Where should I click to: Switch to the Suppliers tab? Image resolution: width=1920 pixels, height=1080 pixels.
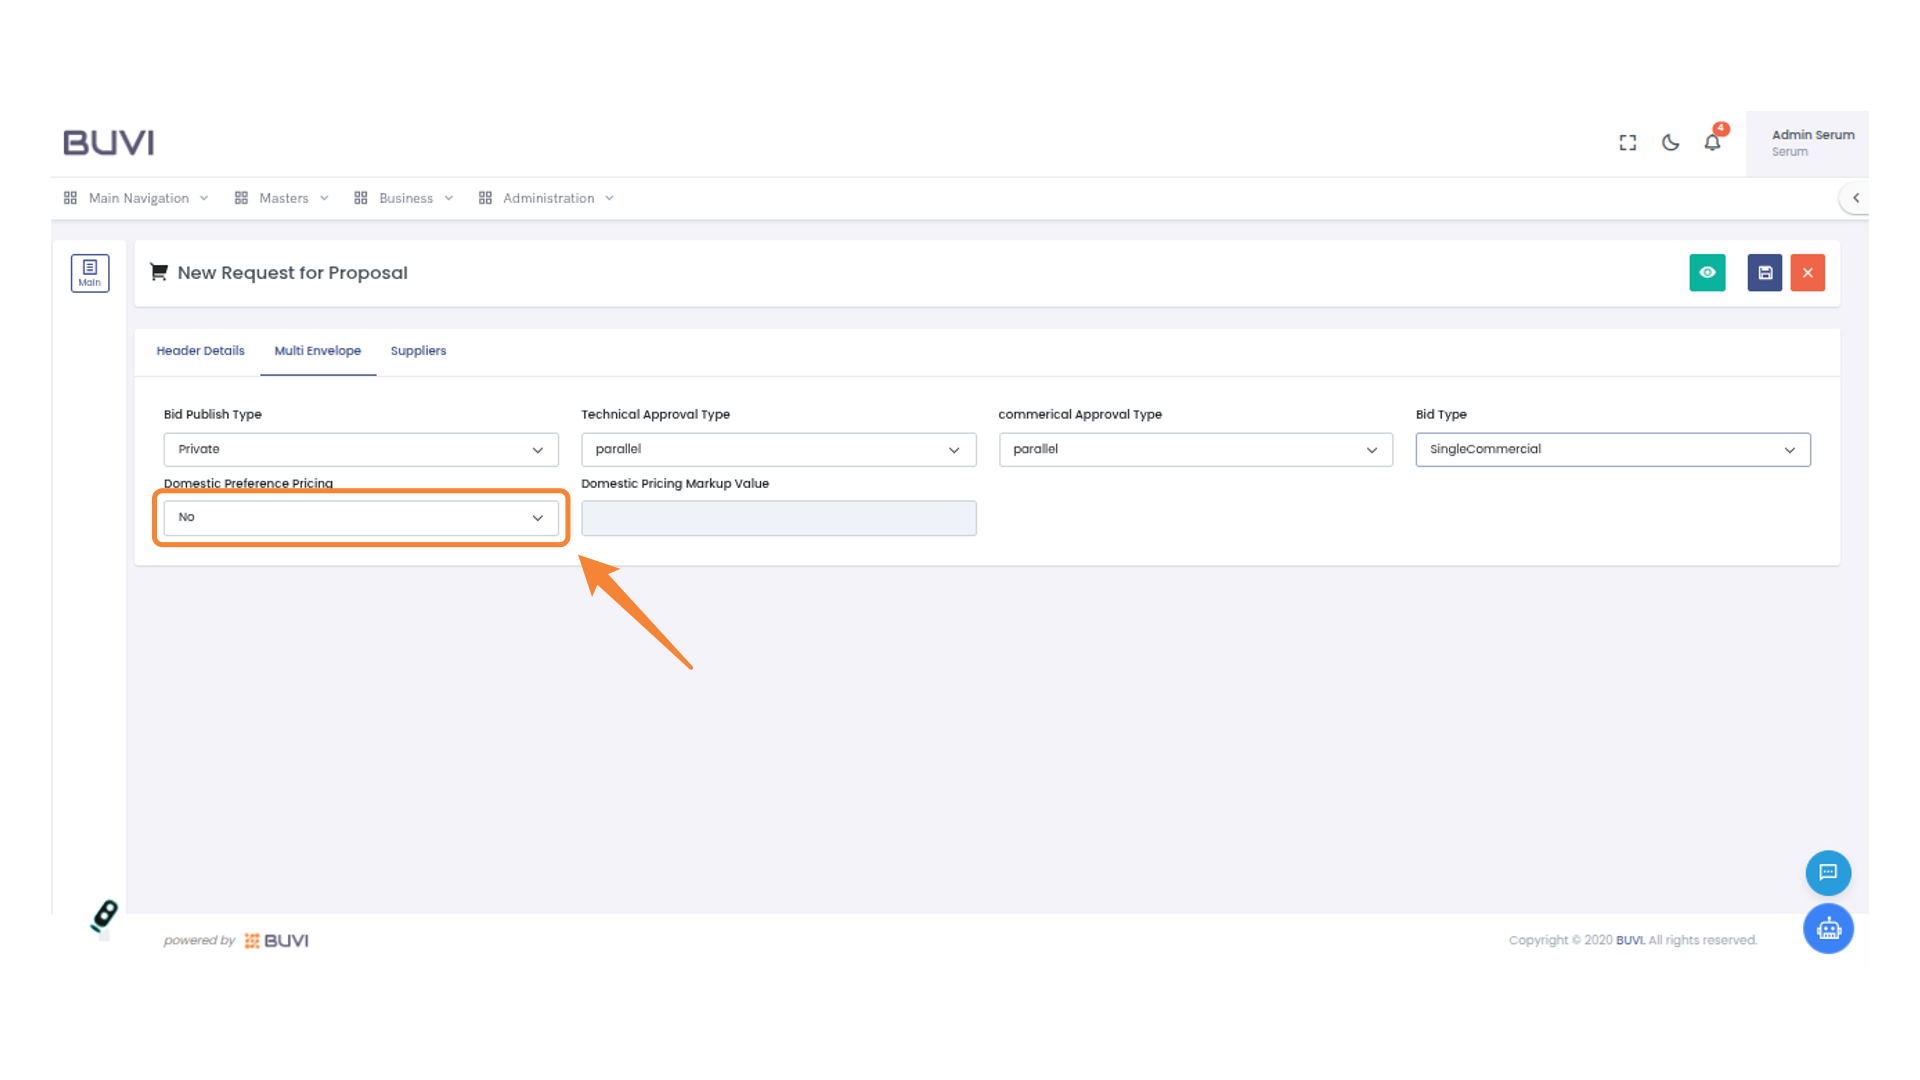[418, 351]
